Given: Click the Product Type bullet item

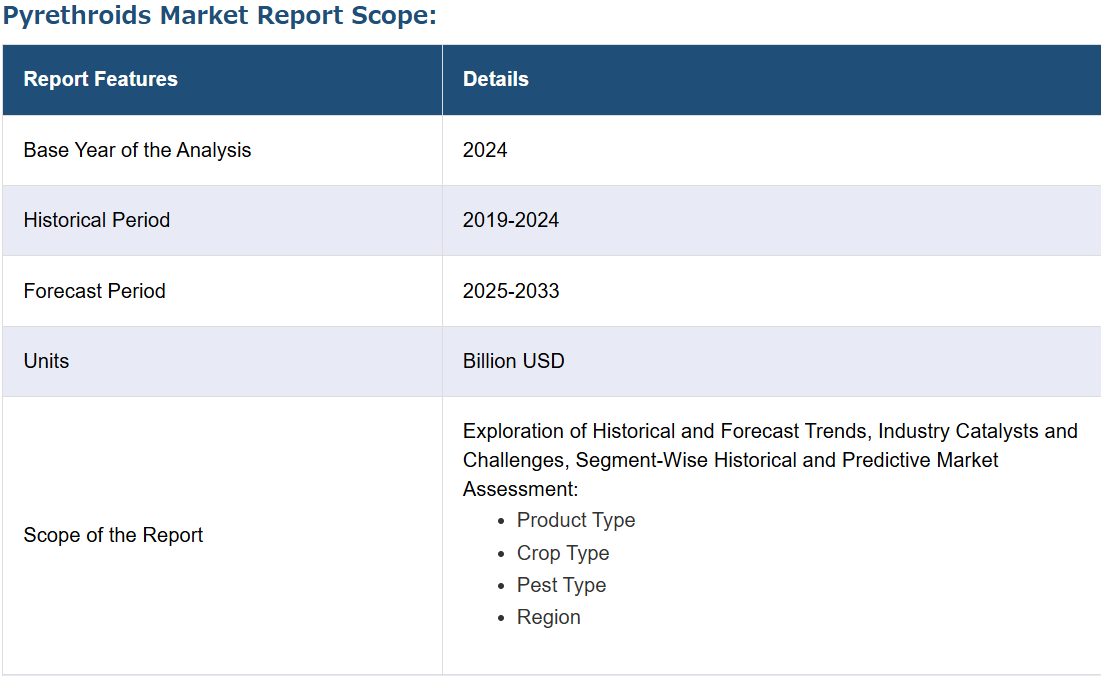Looking at the screenshot, I should click(x=576, y=520).
